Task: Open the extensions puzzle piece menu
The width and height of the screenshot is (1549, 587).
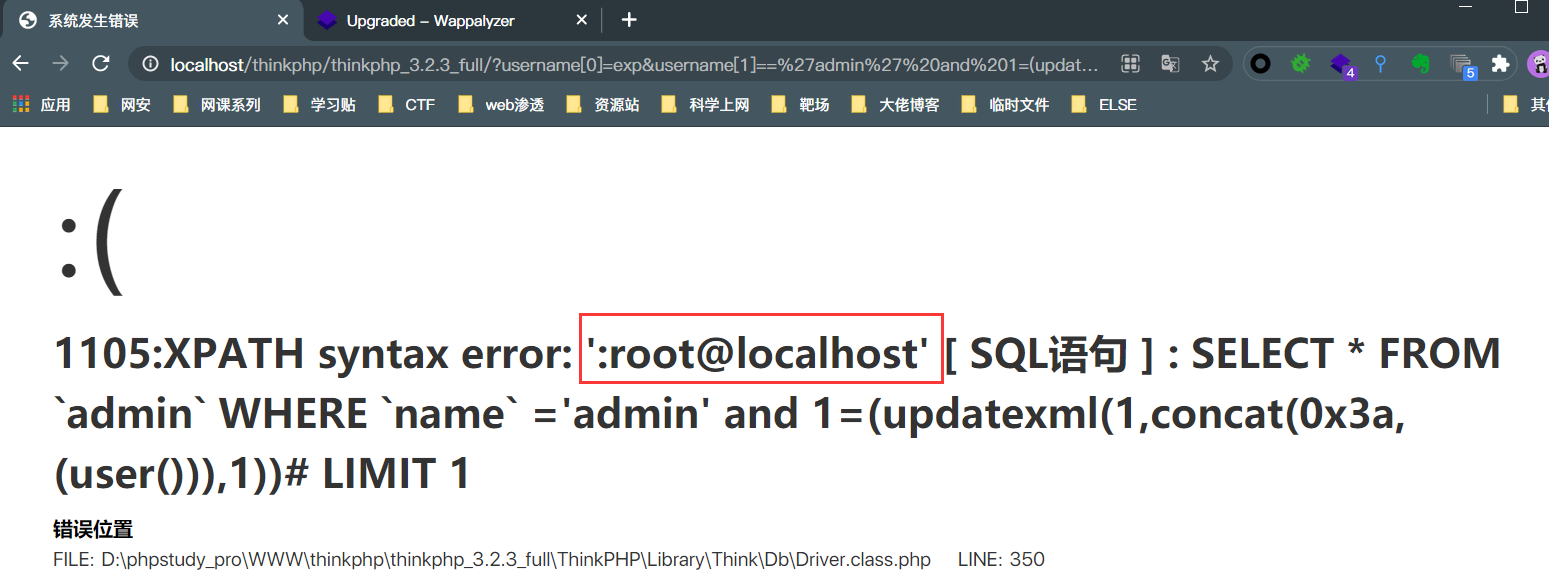Action: tap(1500, 63)
